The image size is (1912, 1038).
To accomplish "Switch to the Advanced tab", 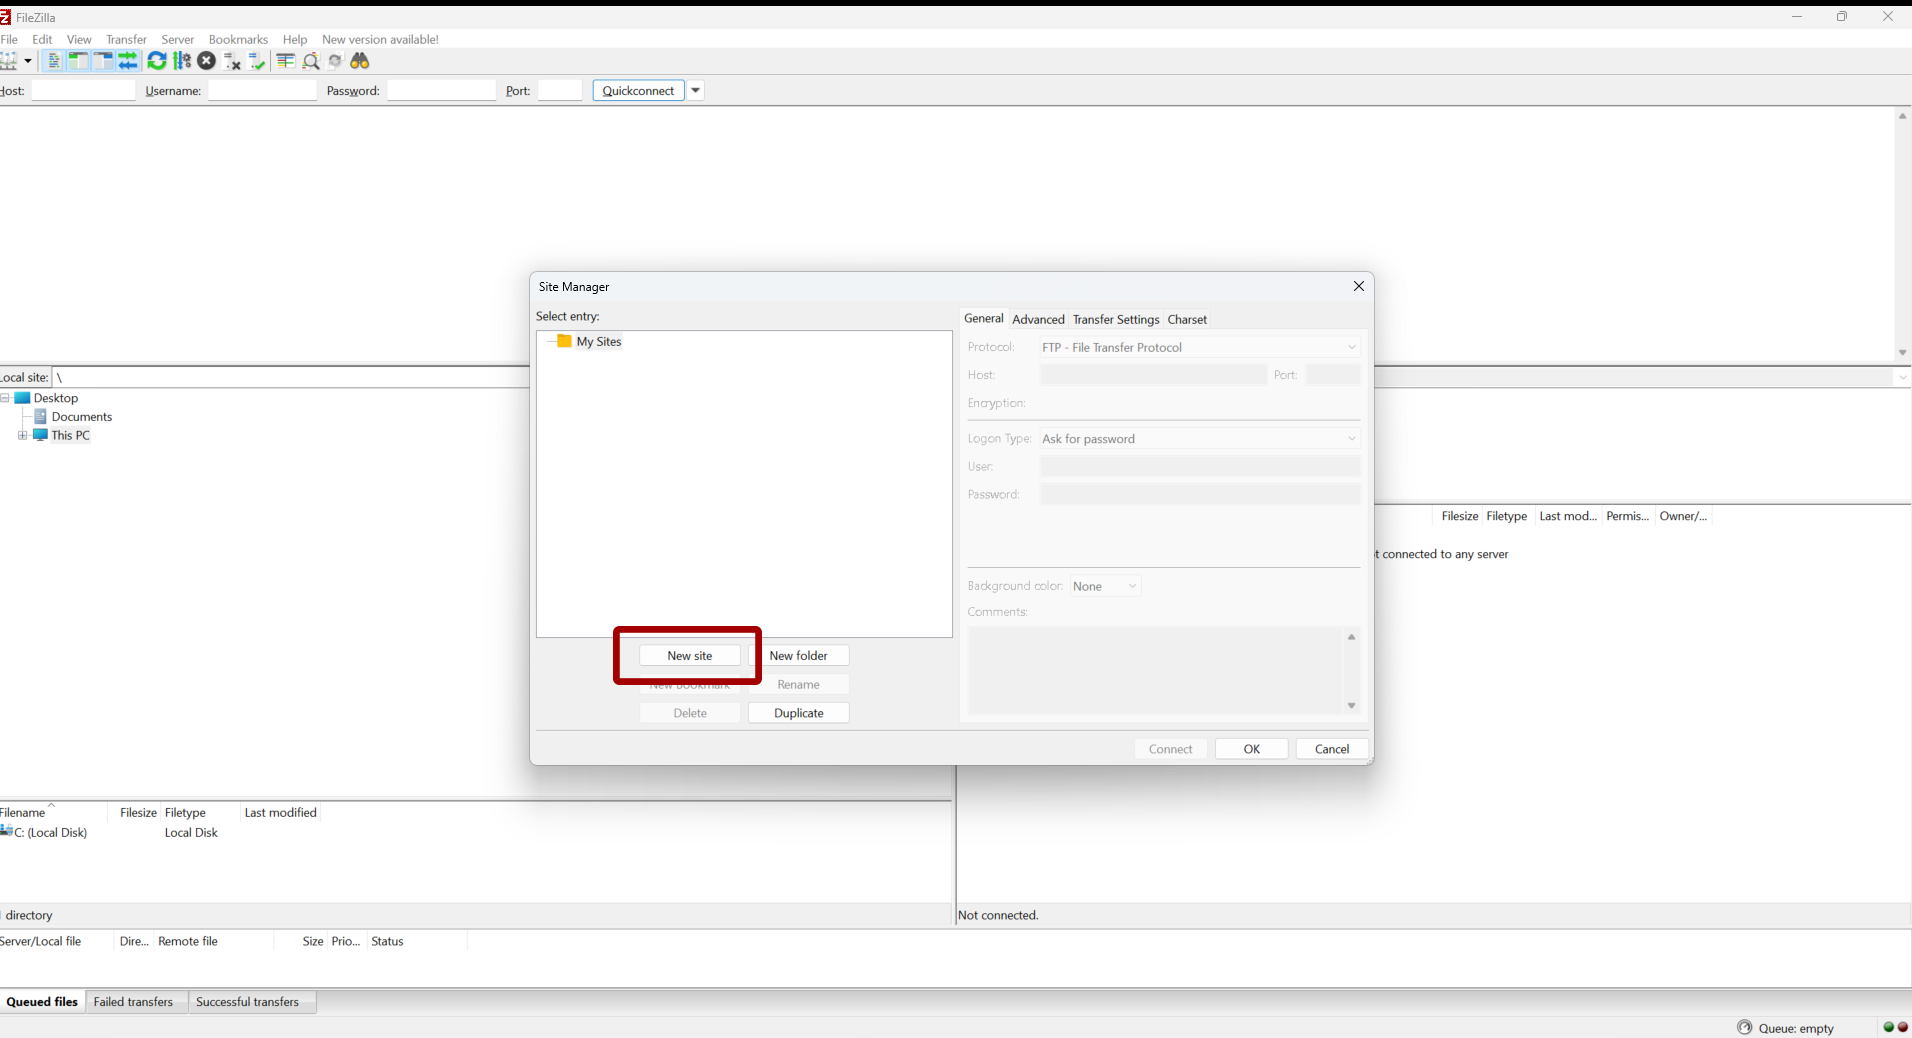I will pos(1038,319).
